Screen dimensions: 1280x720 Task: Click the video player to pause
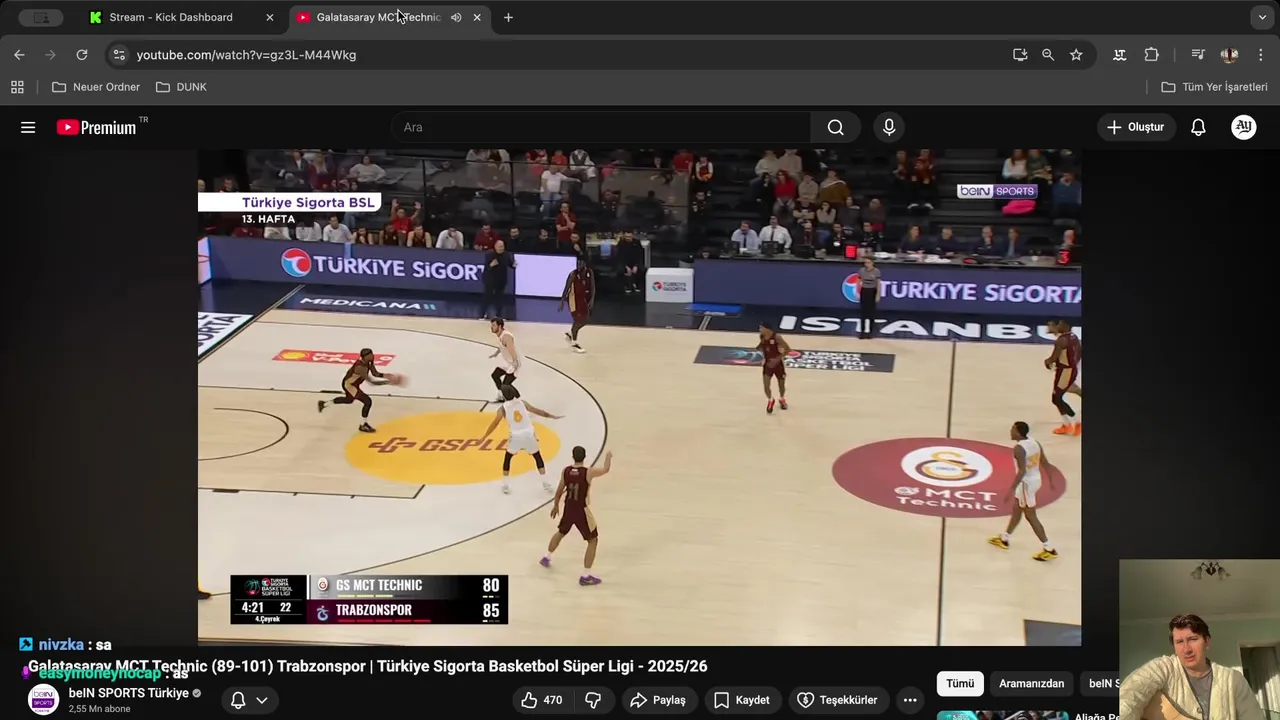pyautogui.click(x=639, y=398)
